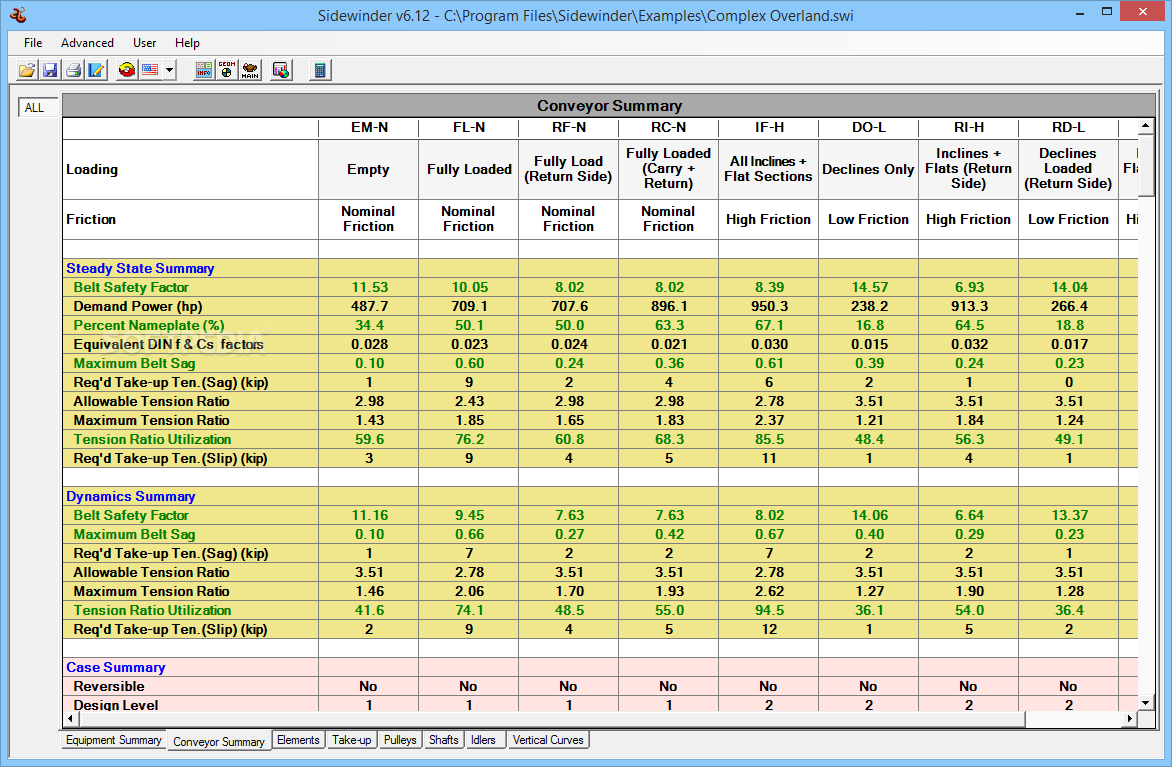
Task: Click the RF-N column header
Action: tap(569, 128)
